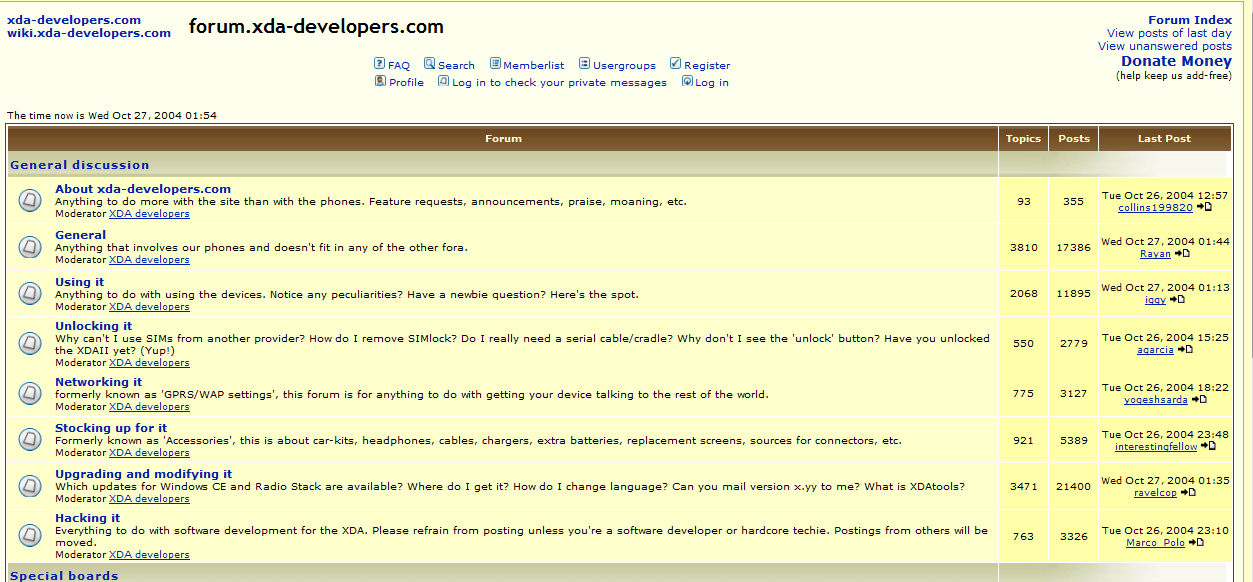1253x582 pixels.
Task: Click post count 17386 for General
Action: coord(1073,247)
